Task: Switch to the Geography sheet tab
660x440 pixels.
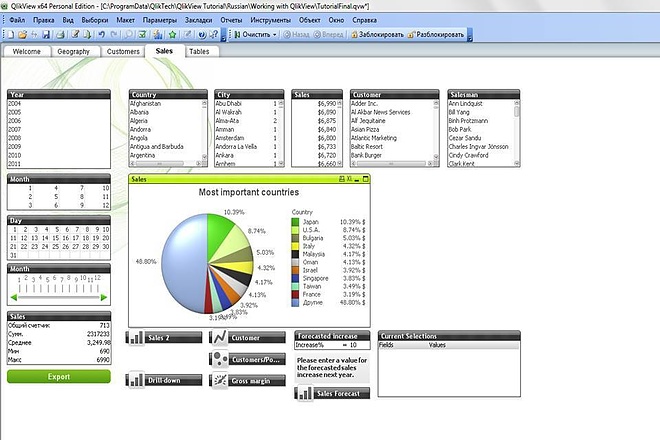Action: pos(74,51)
